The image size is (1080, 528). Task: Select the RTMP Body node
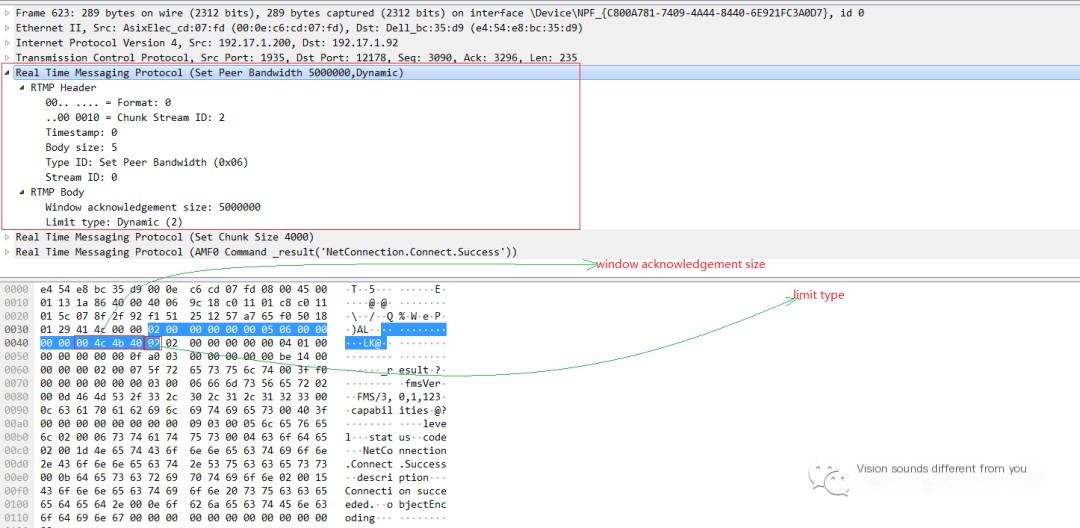pyautogui.click(x=57, y=193)
